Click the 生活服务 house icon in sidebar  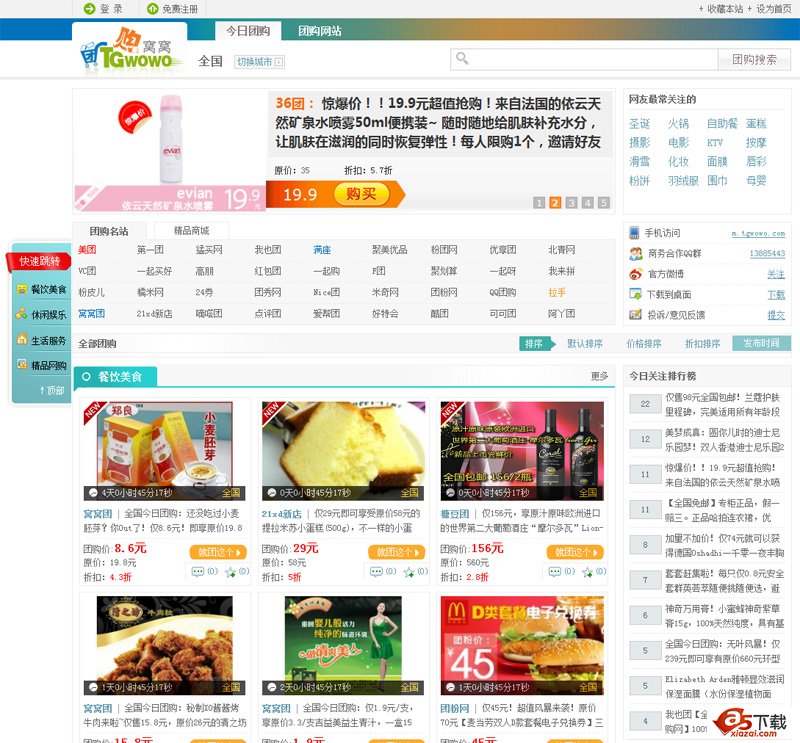pyautogui.click(x=22, y=339)
